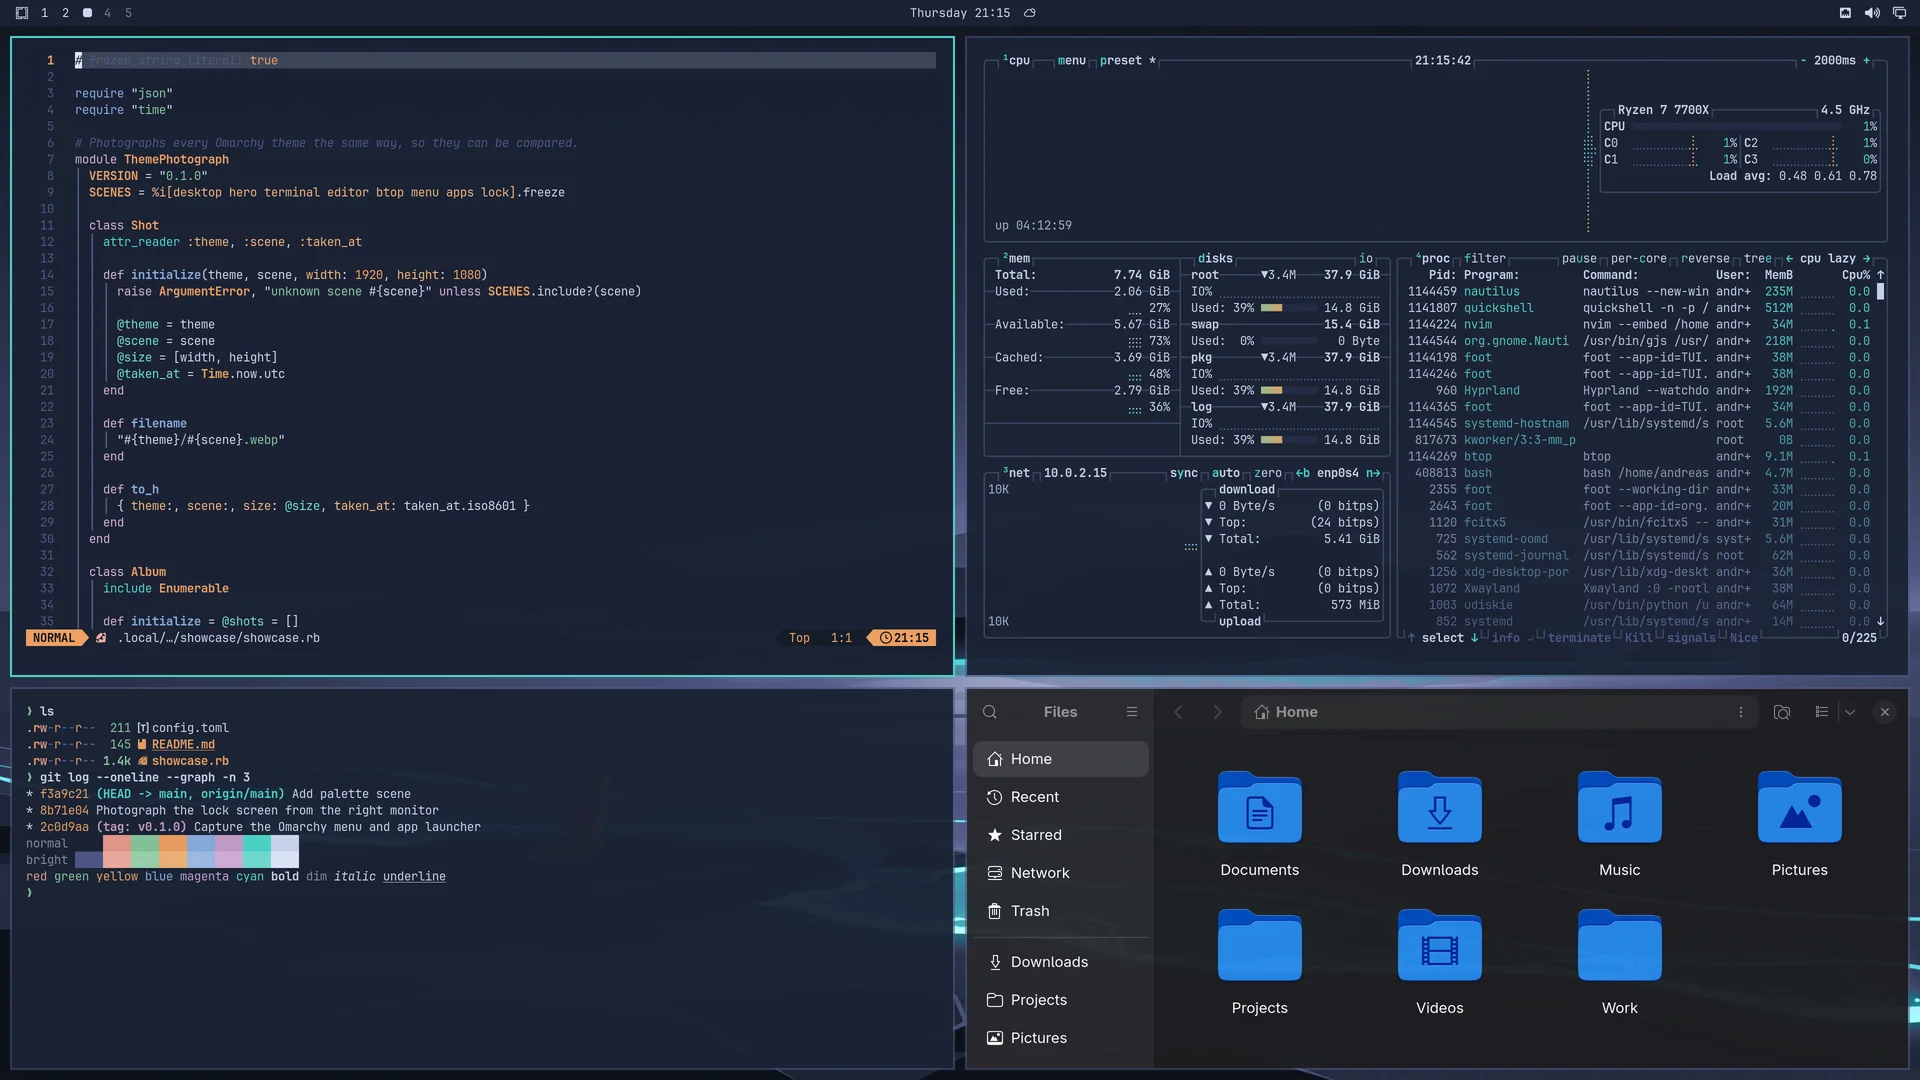The width and height of the screenshot is (1920, 1080).
Task: Toggle reverse sorting in btop proc box
Action: 1705,258
